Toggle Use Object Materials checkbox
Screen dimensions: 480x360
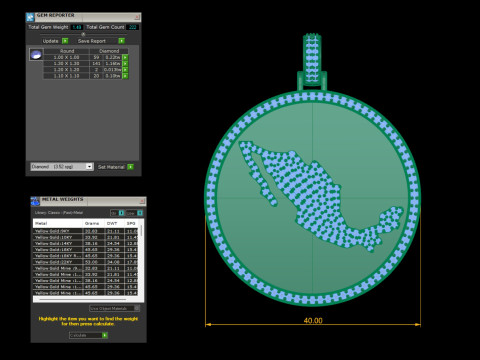click(137, 308)
